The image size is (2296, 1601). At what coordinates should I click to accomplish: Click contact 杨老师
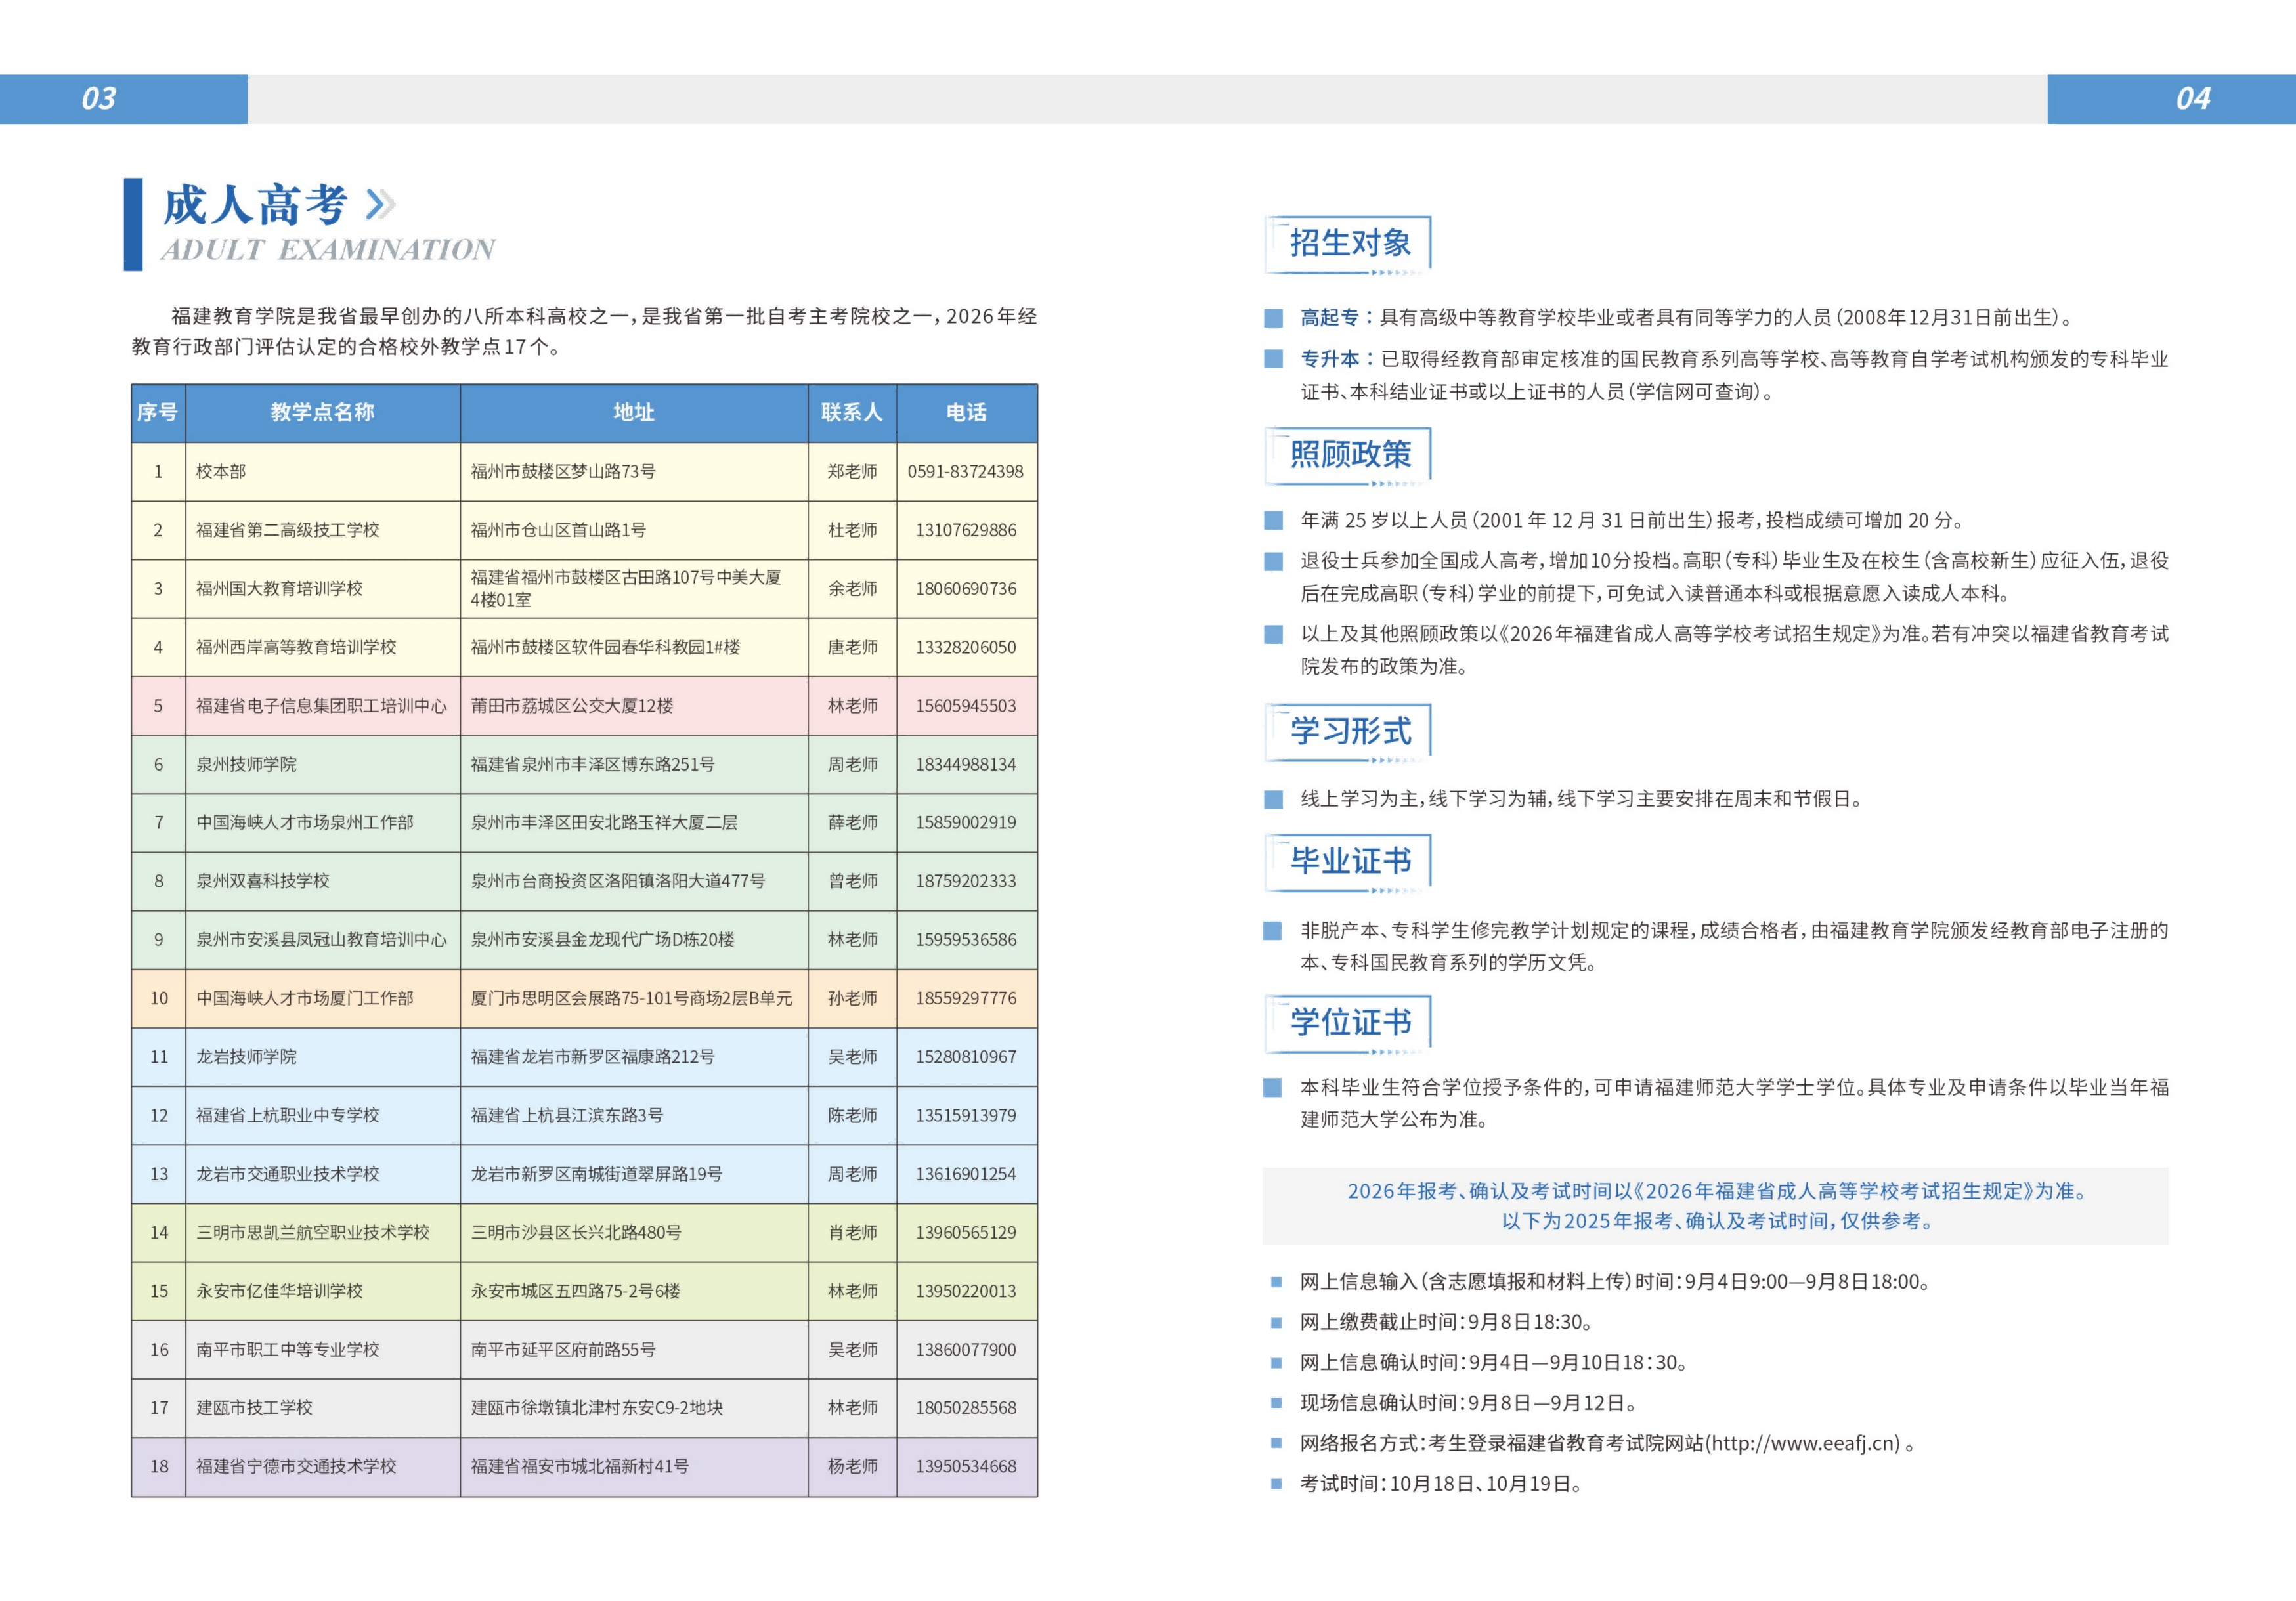pos(852,1467)
